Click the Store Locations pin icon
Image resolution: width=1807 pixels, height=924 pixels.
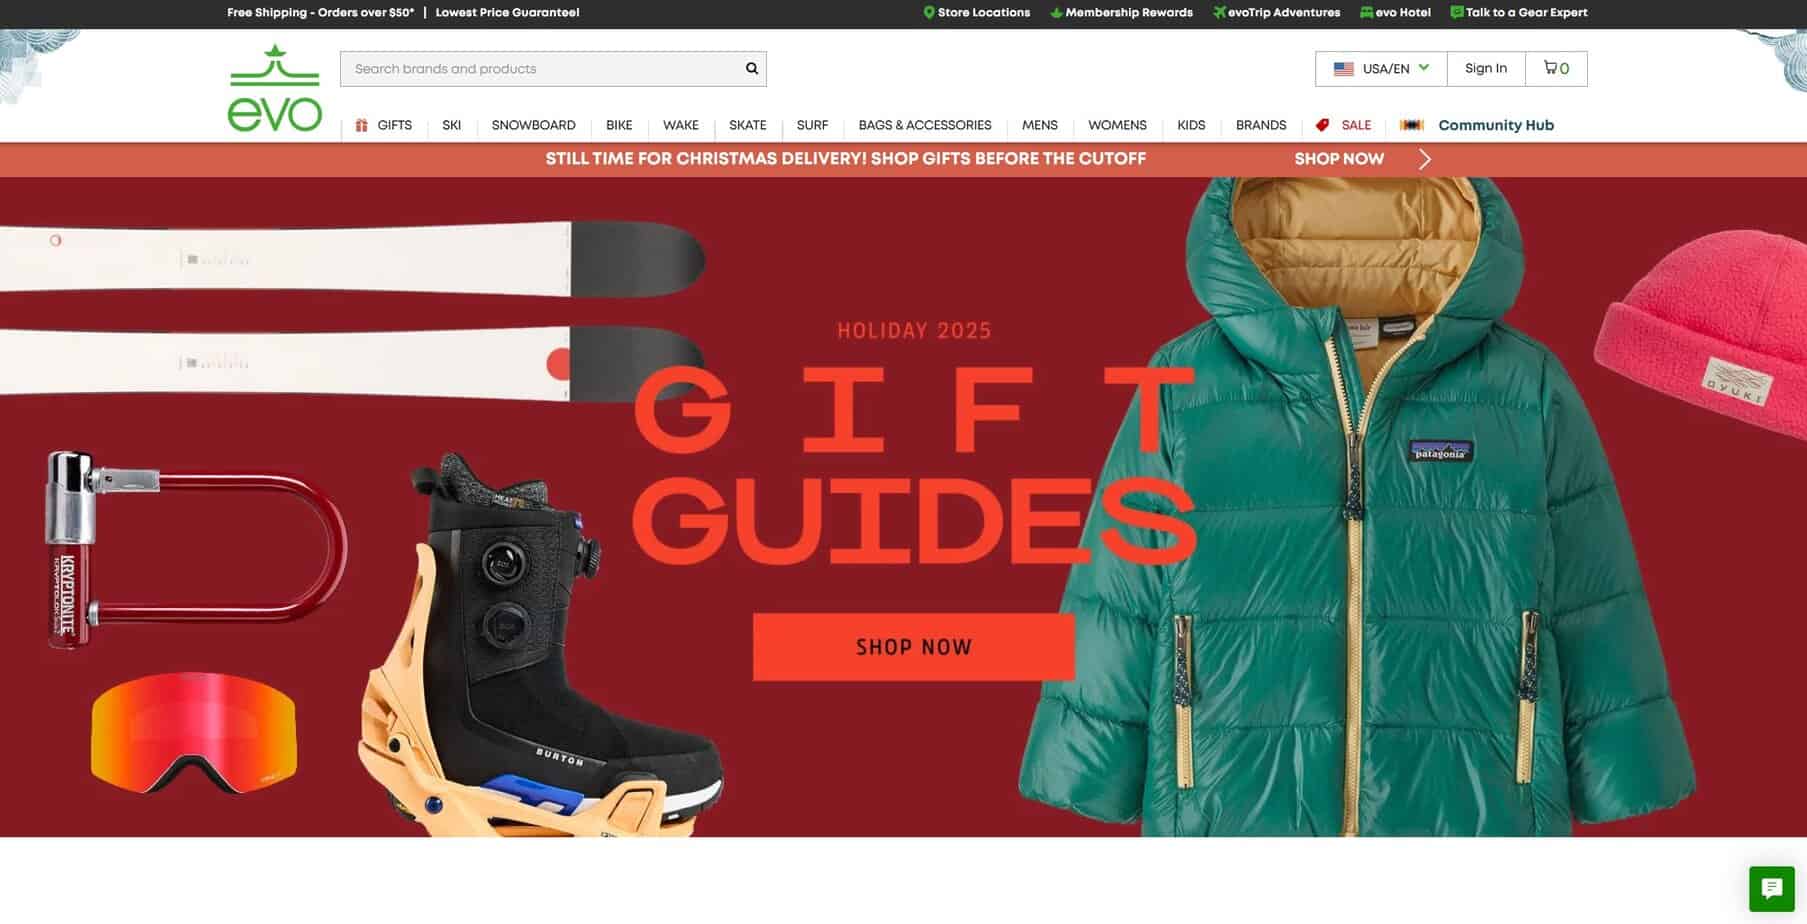pyautogui.click(x=929, y=13)
